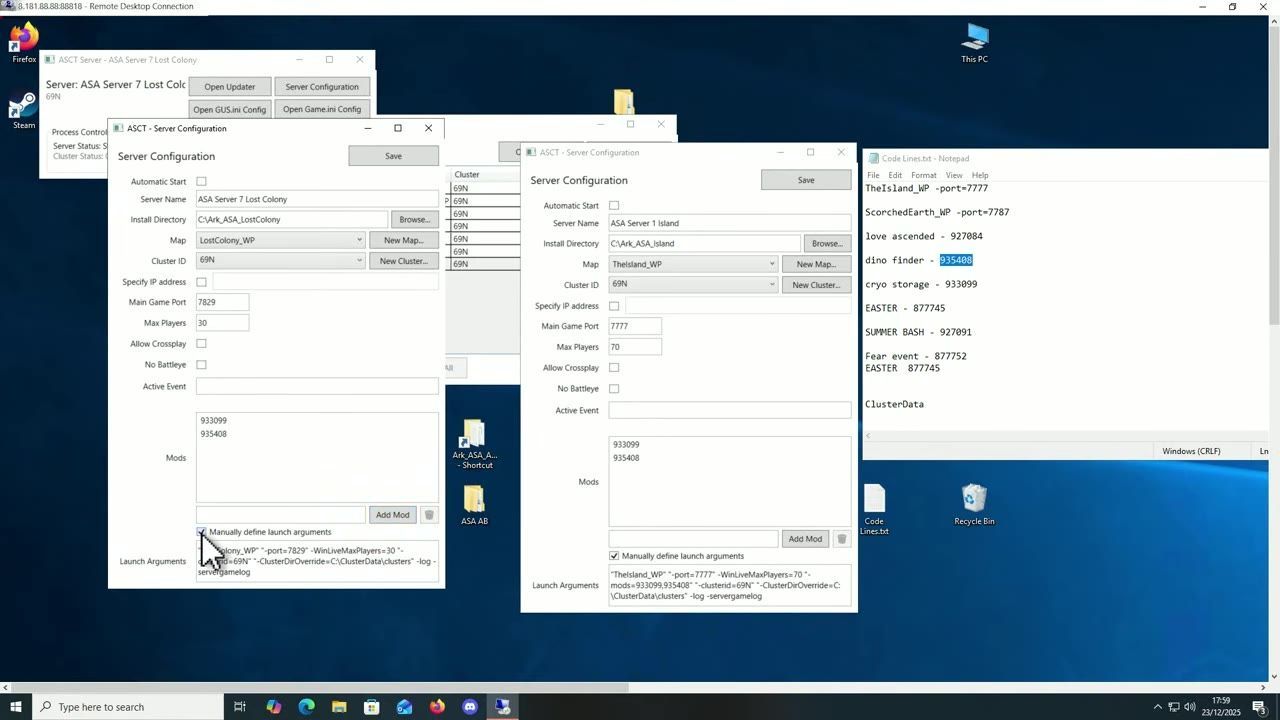The image size is (1280, 720).
Task: Launch Copilot from the taskbar
Action: click(x=273, y=707)
